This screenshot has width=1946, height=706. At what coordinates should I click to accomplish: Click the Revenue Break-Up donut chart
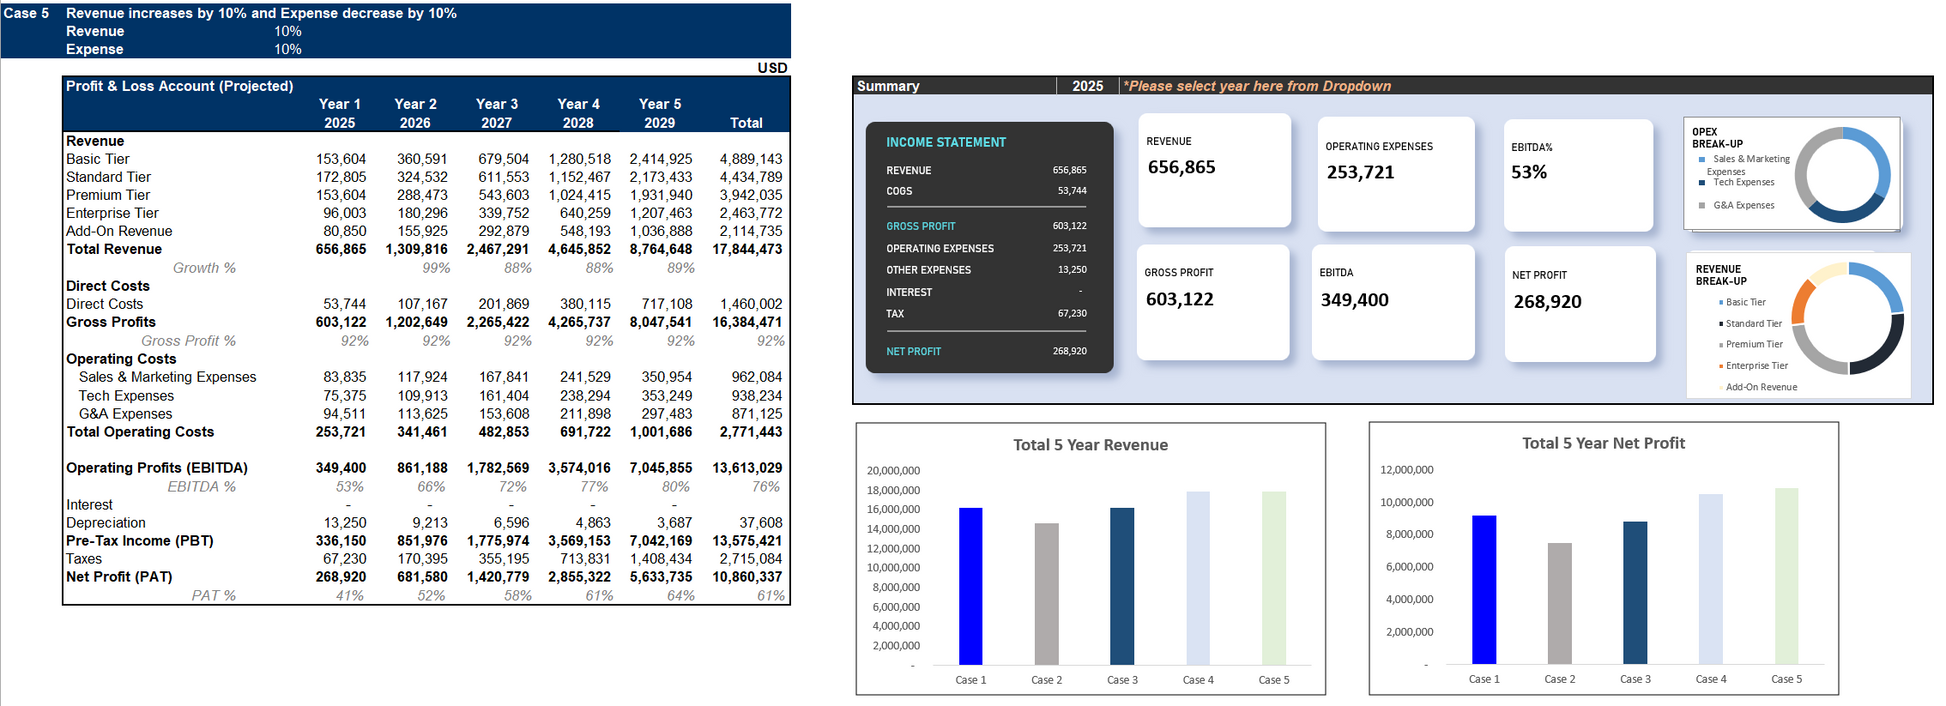[1848, 319]
